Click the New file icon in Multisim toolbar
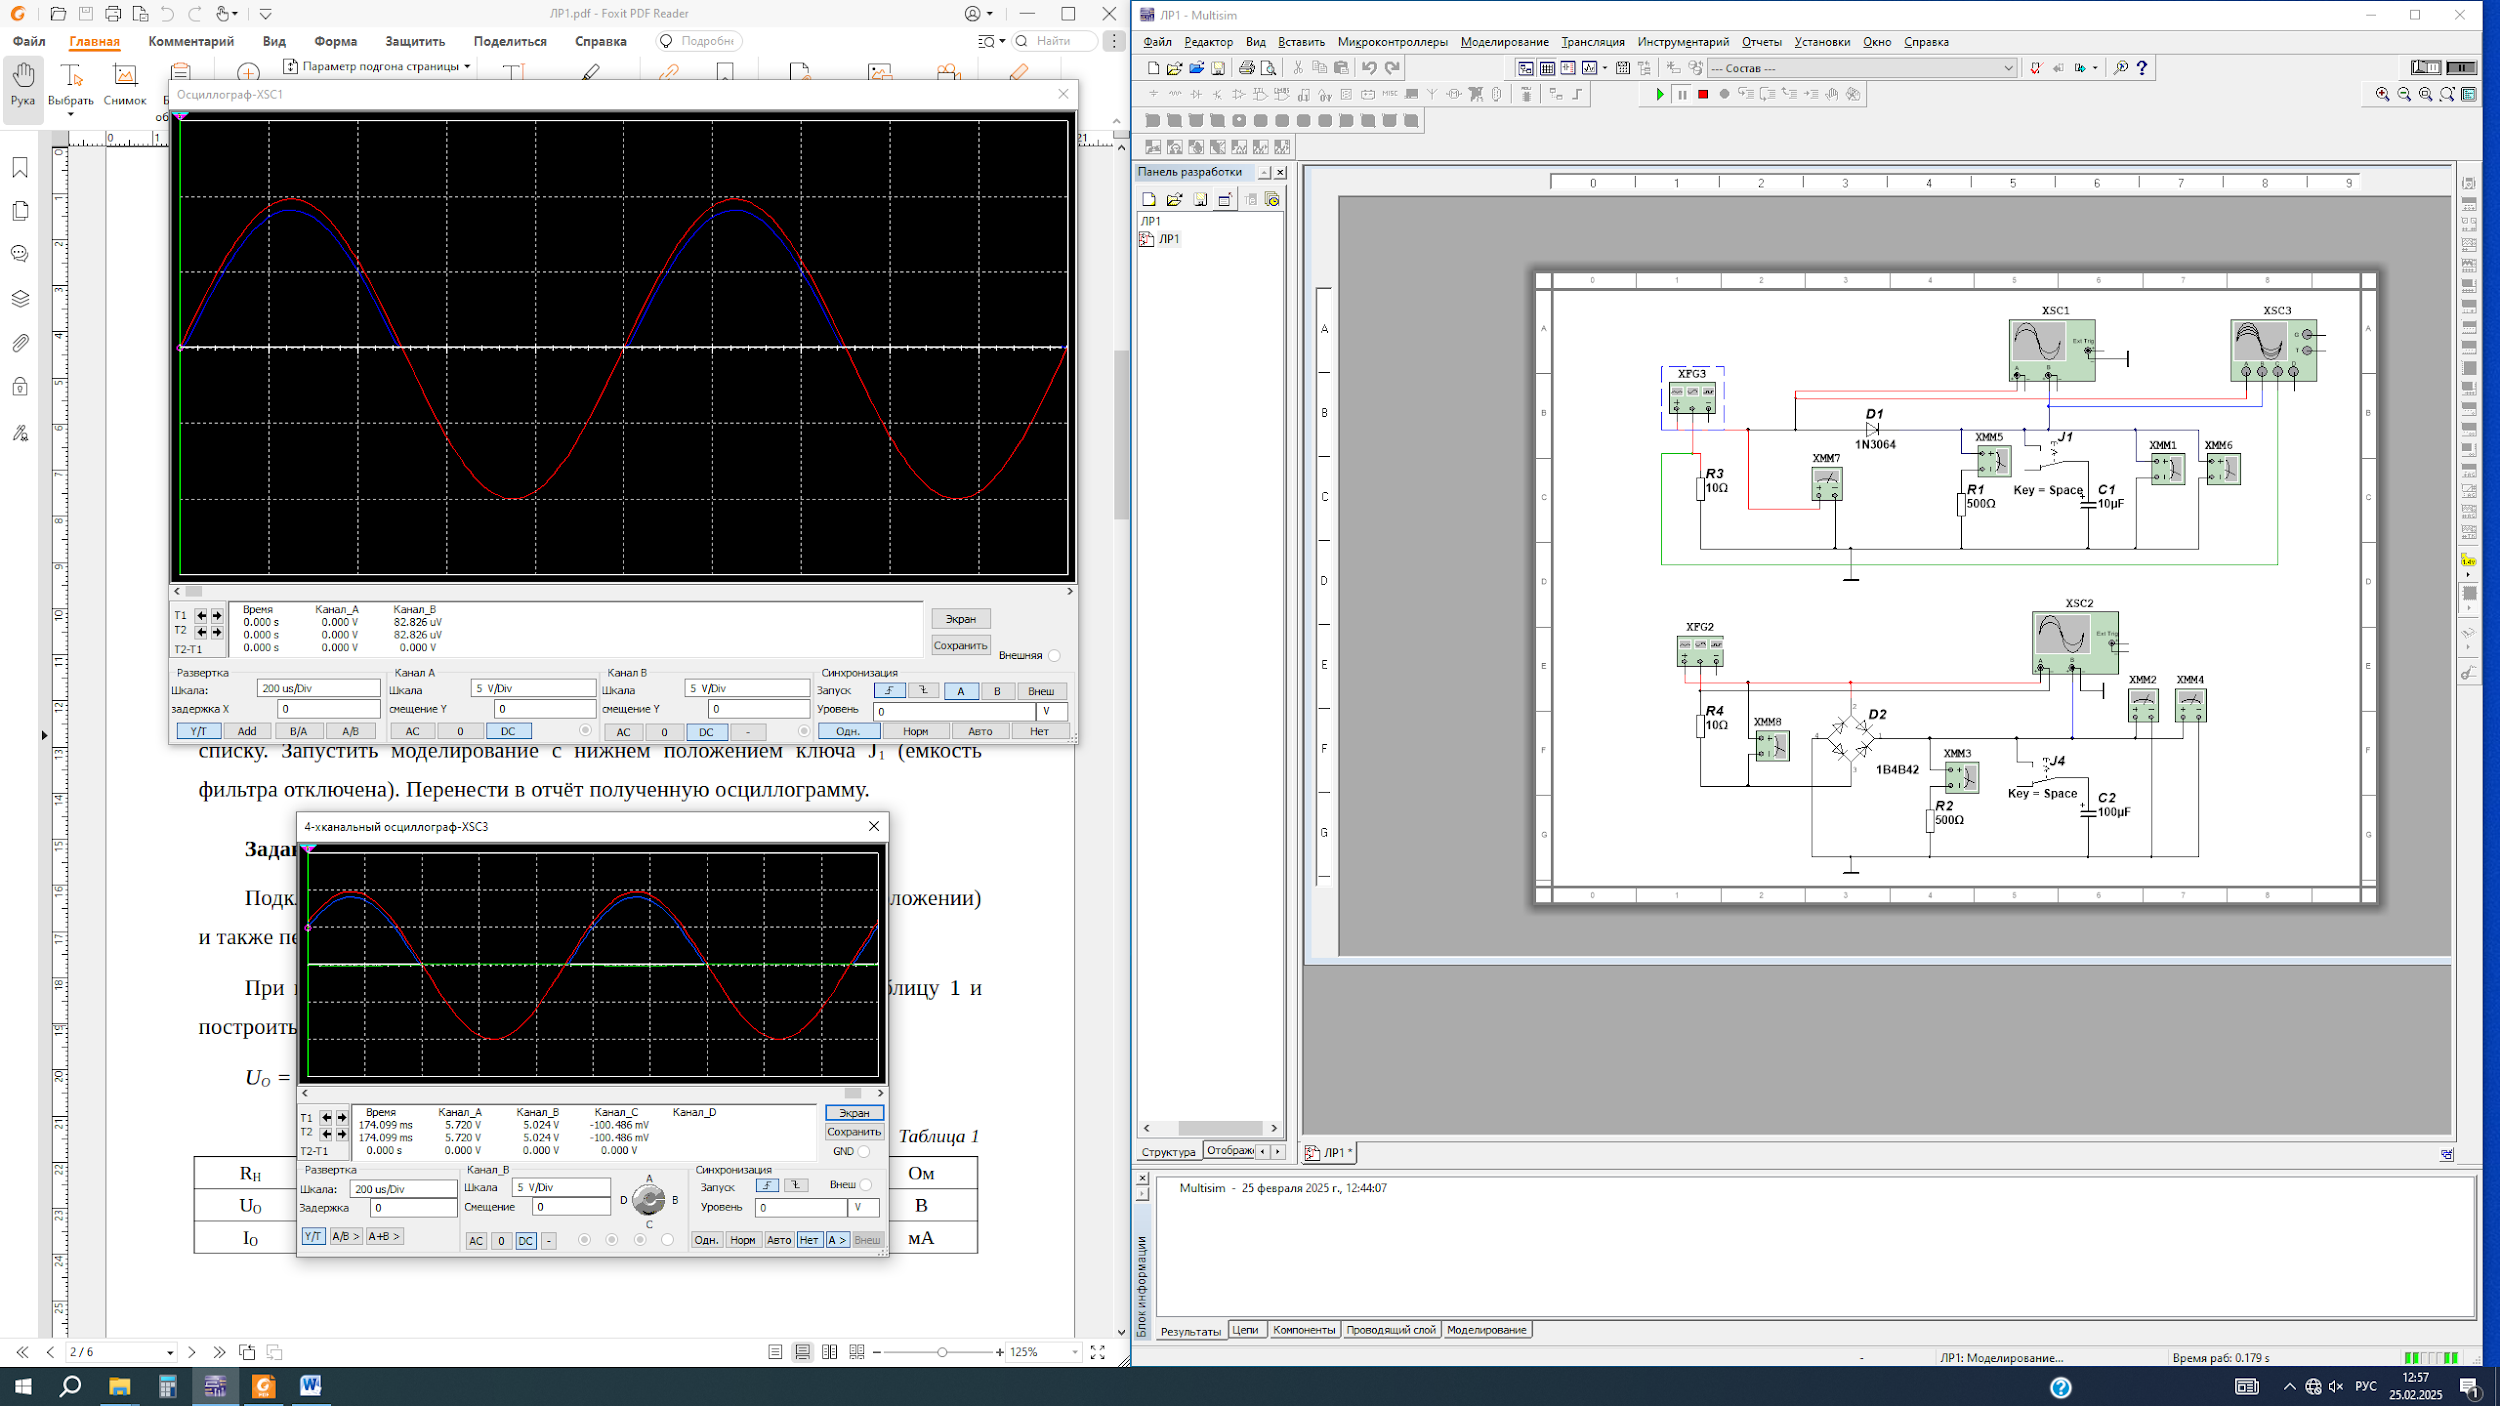Screen dimensions: 2500x1406 click(1153, 68)
